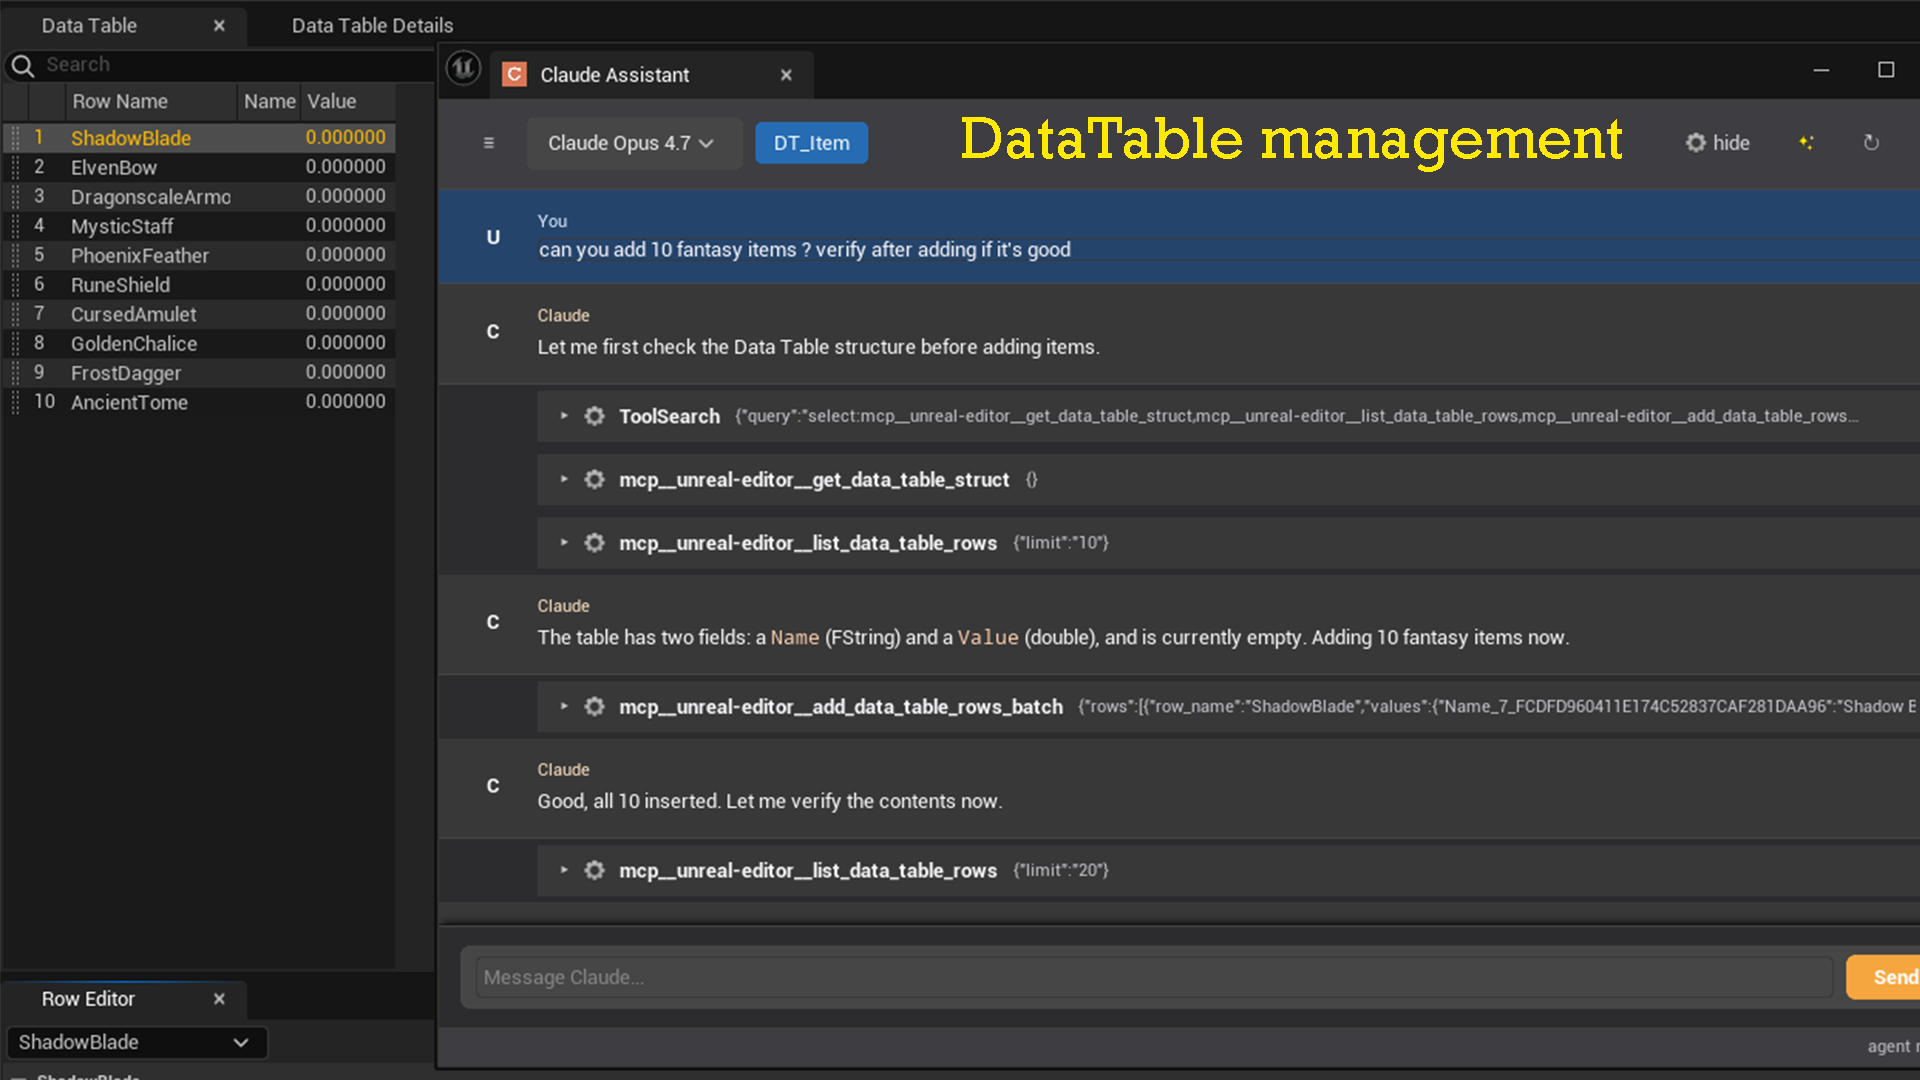Click the Name column header
The width and height of the screenshot is (1920, 1080).
[x=269, y=101]
